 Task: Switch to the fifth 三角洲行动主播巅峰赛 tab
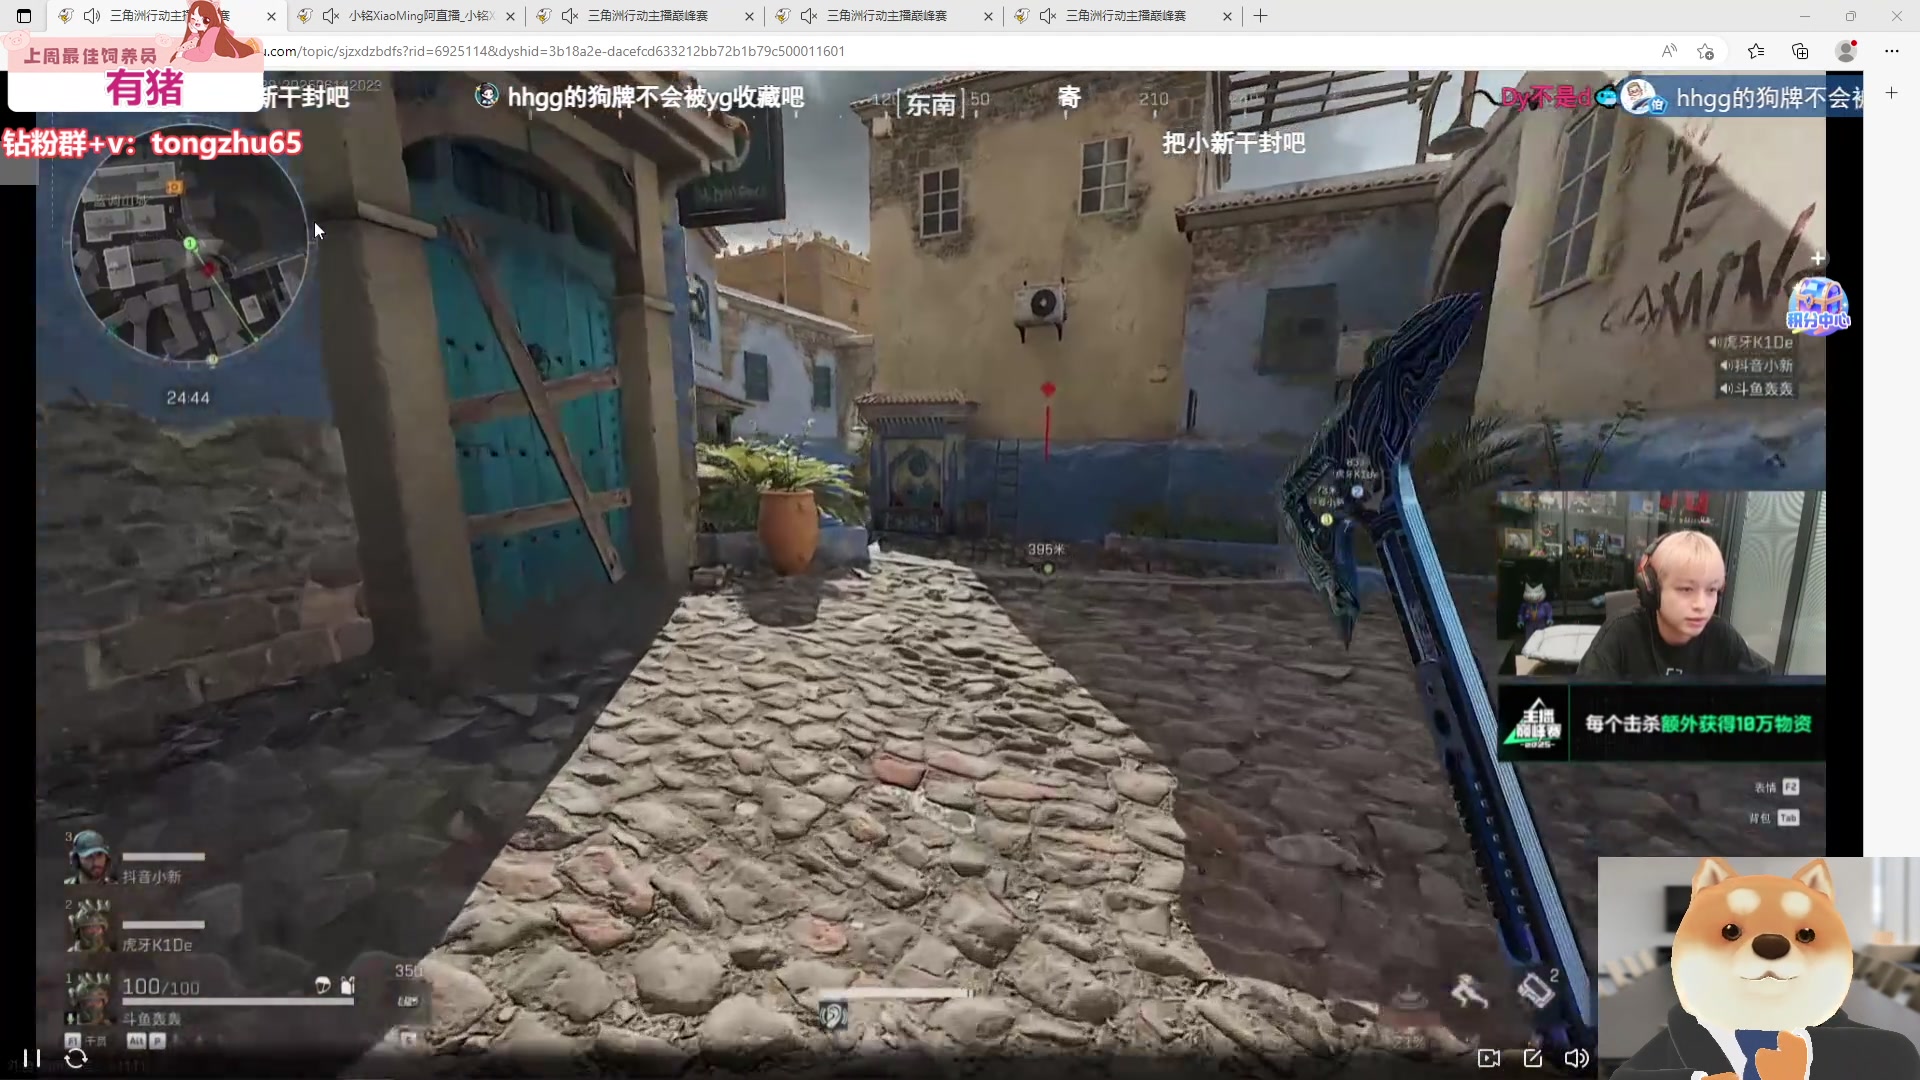click(x=1126, y=16)
